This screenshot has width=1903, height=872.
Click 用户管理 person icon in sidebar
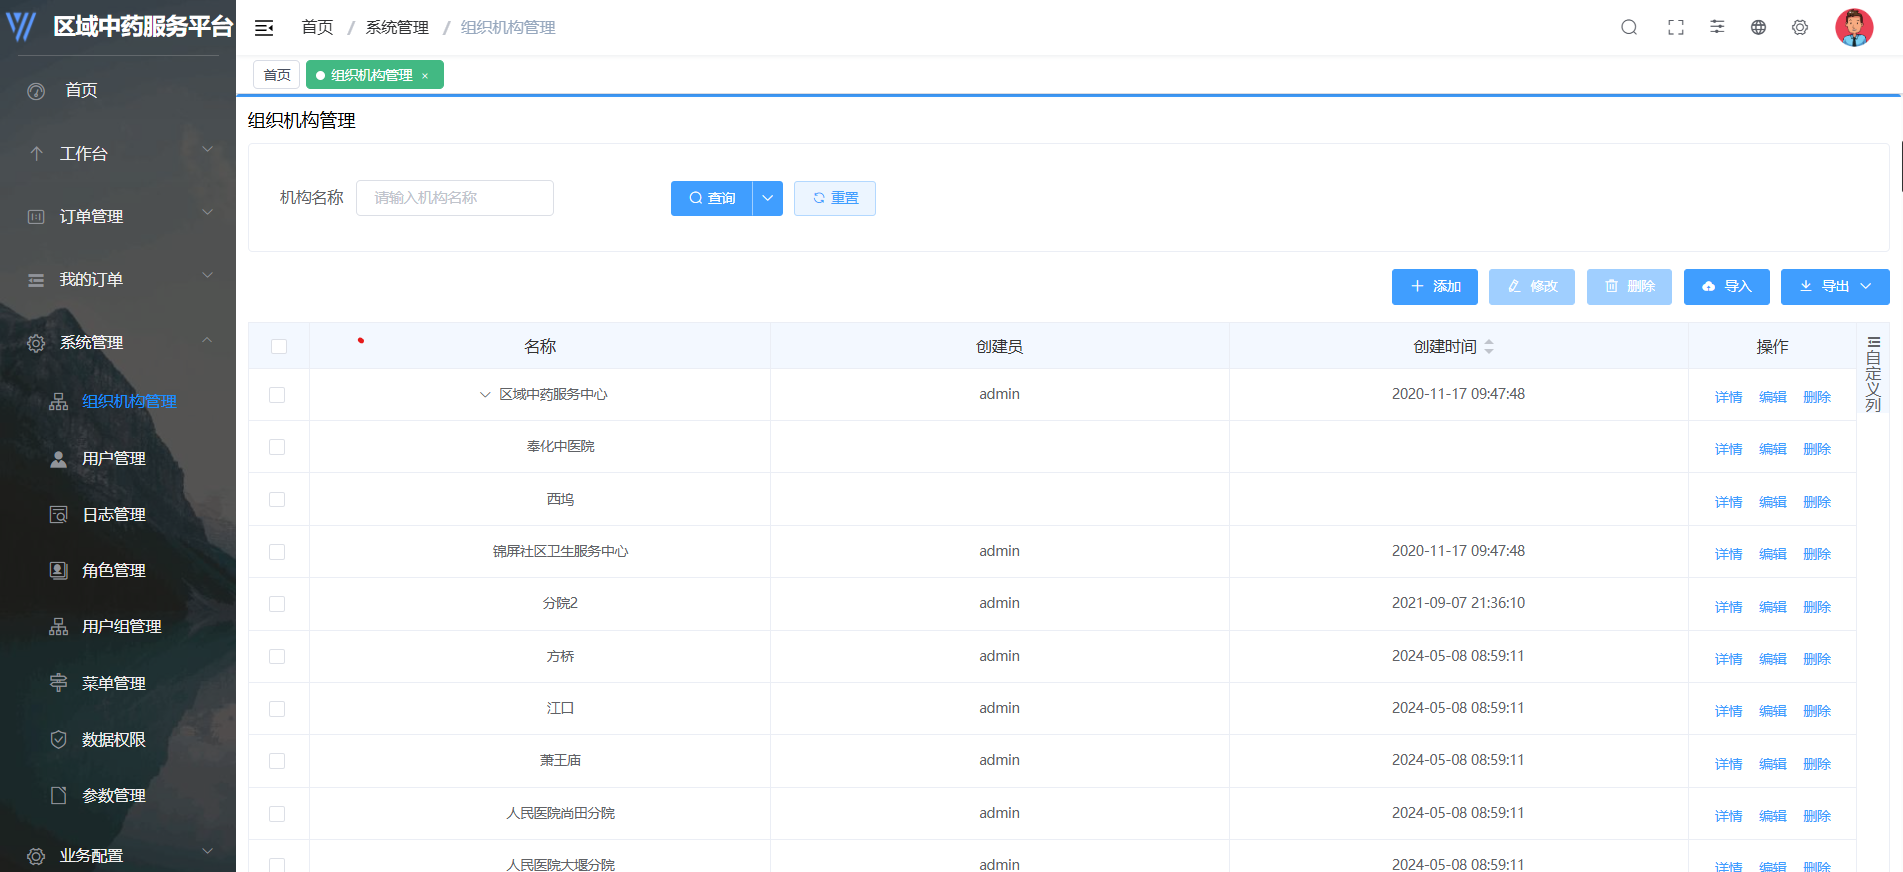click(59, 459)
